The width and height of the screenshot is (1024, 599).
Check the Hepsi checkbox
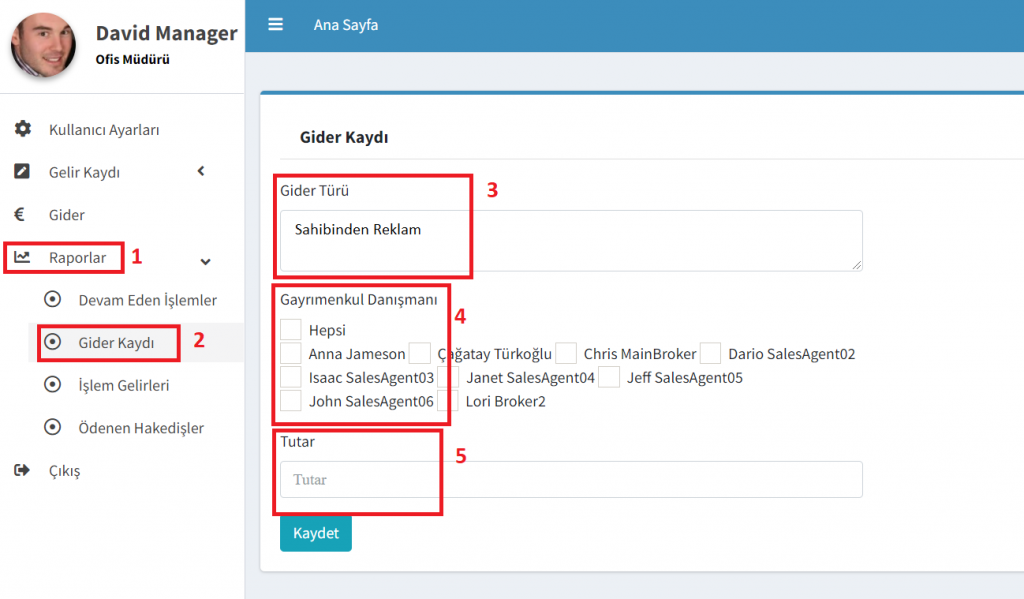291,329
